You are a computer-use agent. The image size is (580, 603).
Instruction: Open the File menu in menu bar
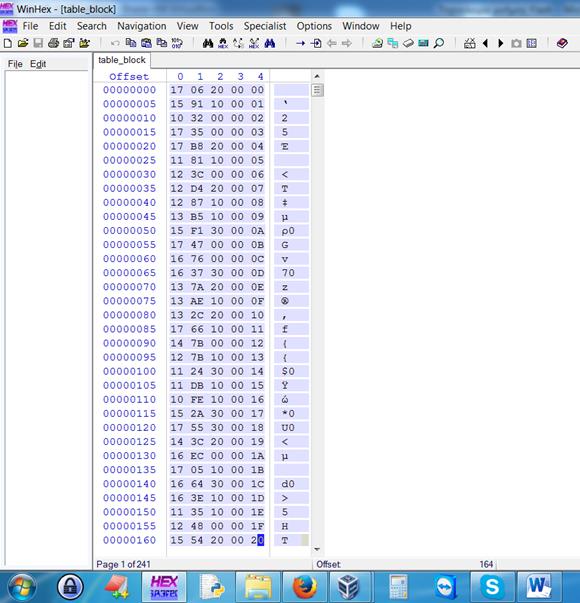coord(30,26)
